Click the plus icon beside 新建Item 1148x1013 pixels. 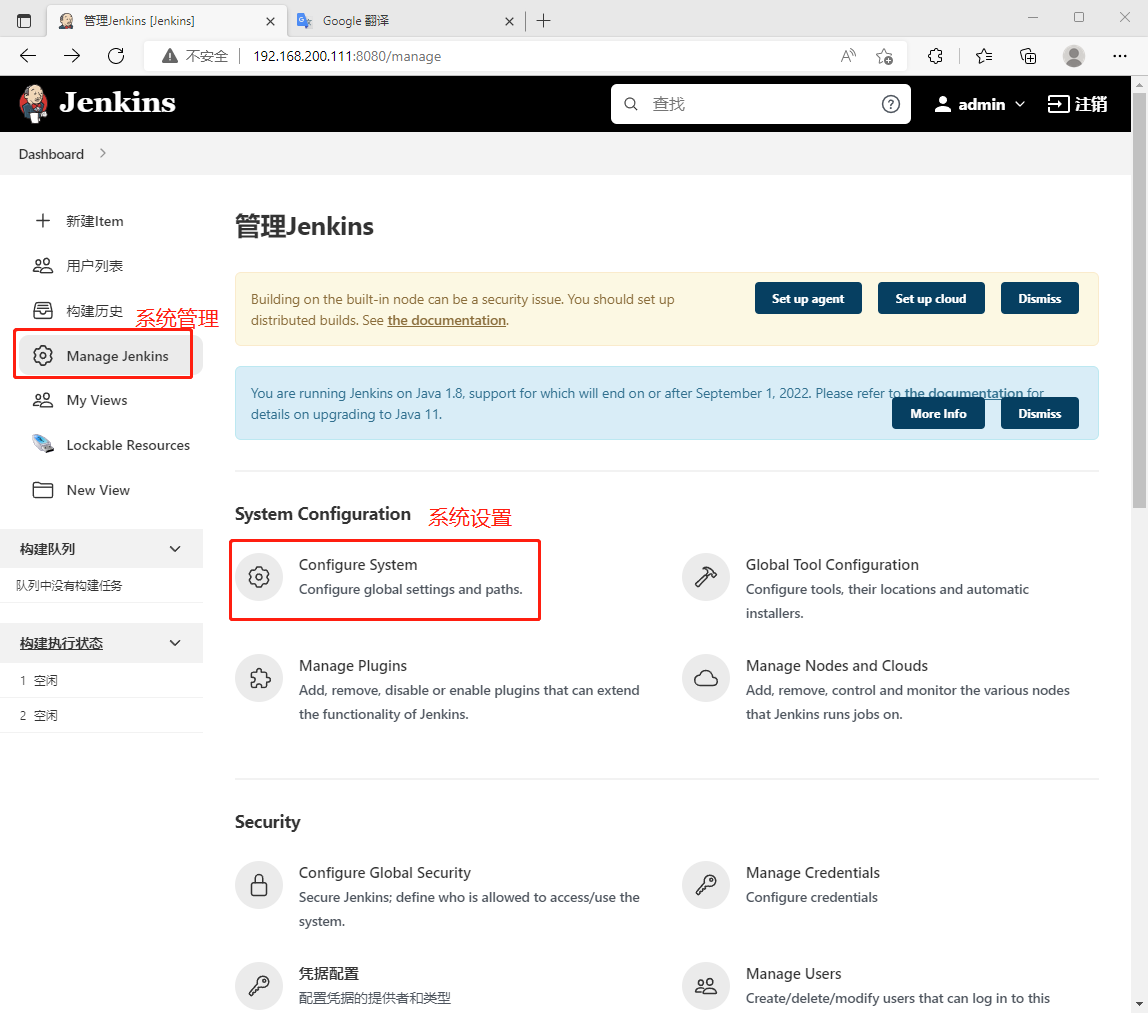click(x=43, y=220)
